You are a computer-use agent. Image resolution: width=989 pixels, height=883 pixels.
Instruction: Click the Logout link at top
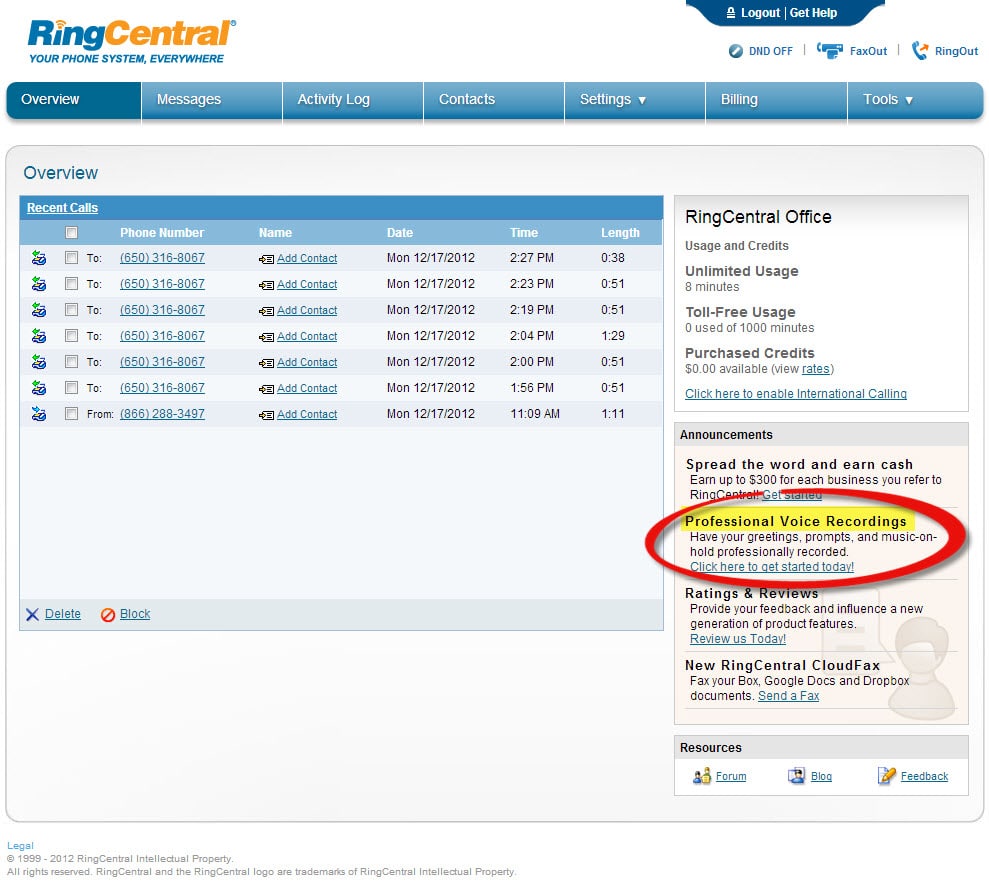coord(760,13)
